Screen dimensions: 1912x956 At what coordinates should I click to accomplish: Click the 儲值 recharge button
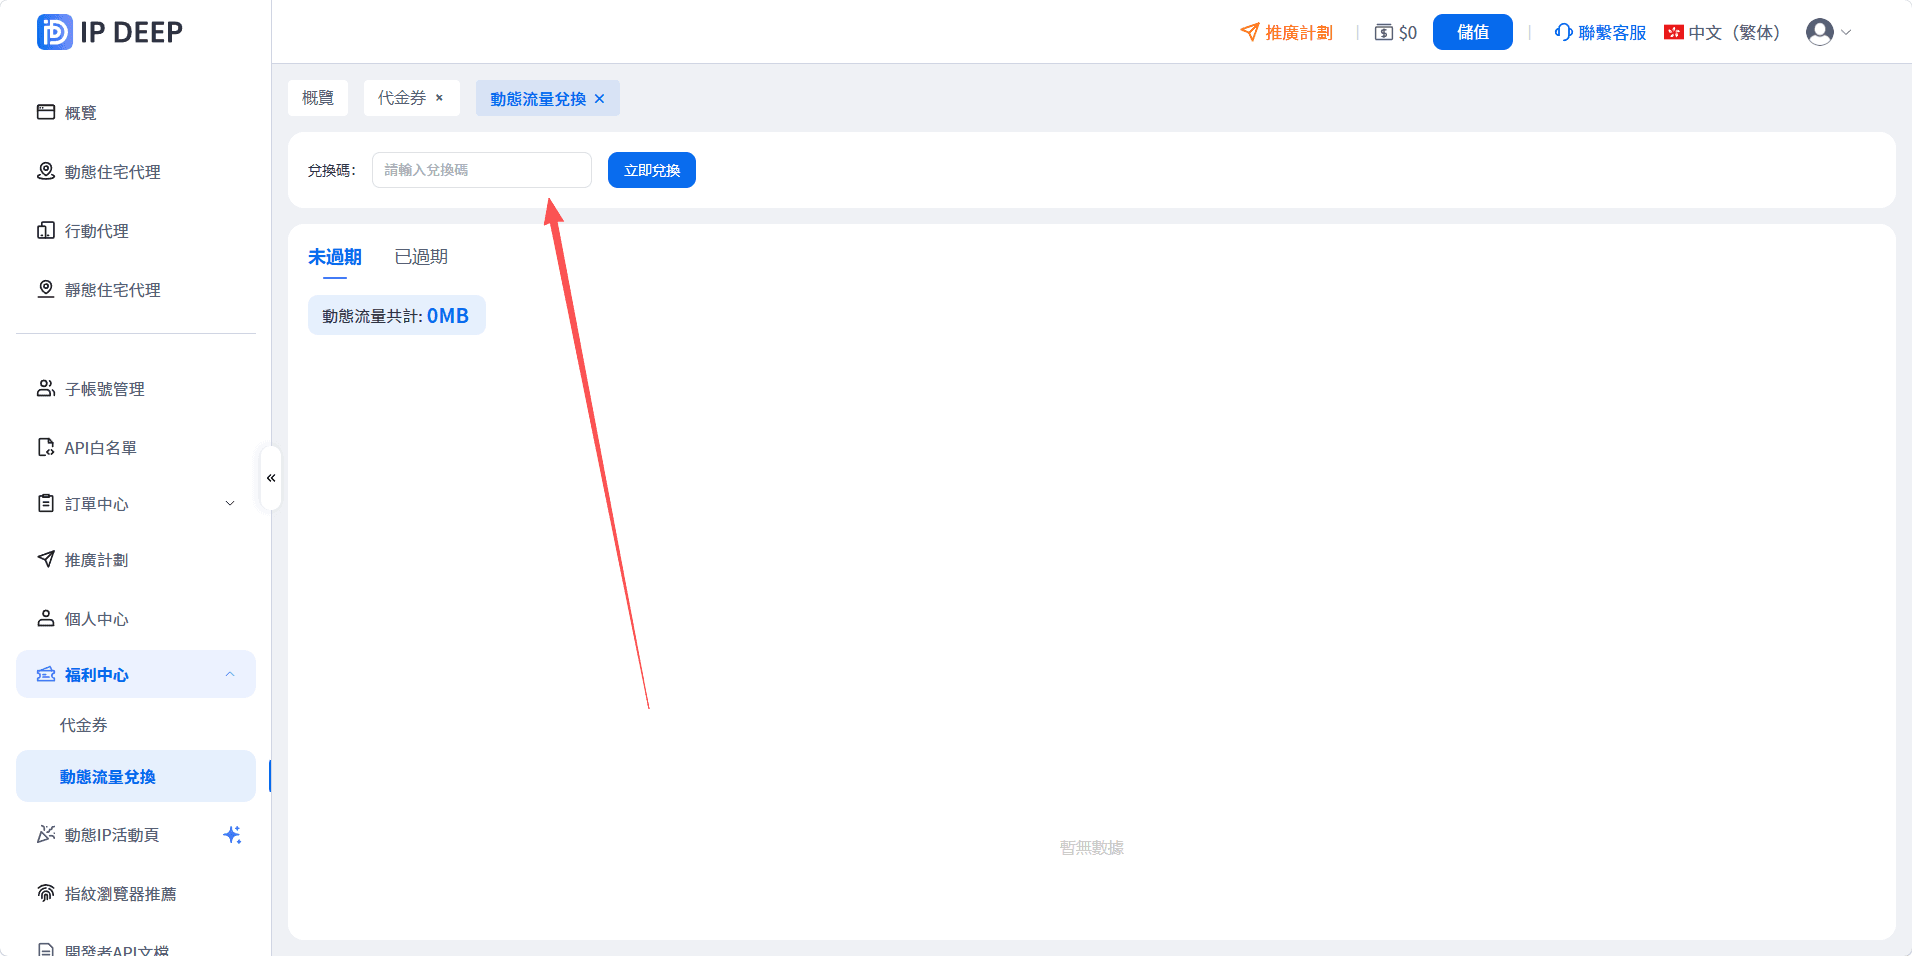(x=1473, y=32)
